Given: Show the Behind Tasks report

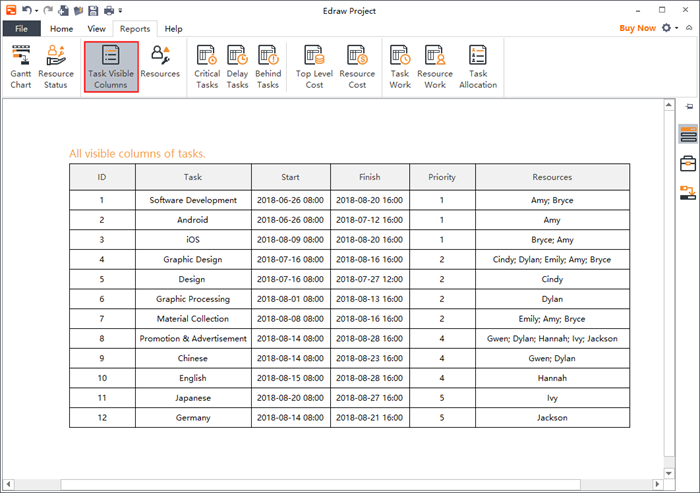Looking at the screenshot, I should (268, 67).
